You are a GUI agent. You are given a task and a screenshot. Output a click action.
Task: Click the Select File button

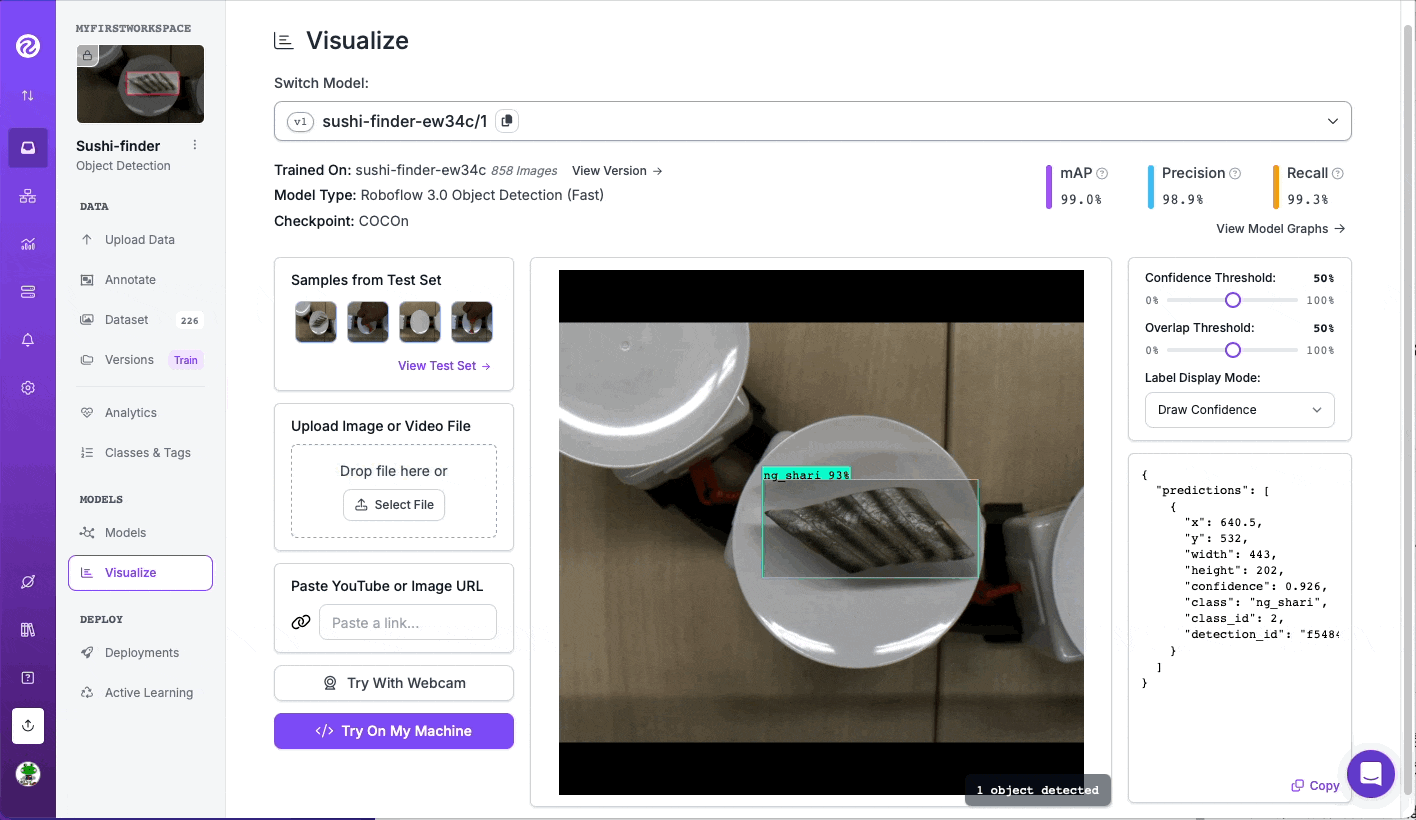(394, 505)
